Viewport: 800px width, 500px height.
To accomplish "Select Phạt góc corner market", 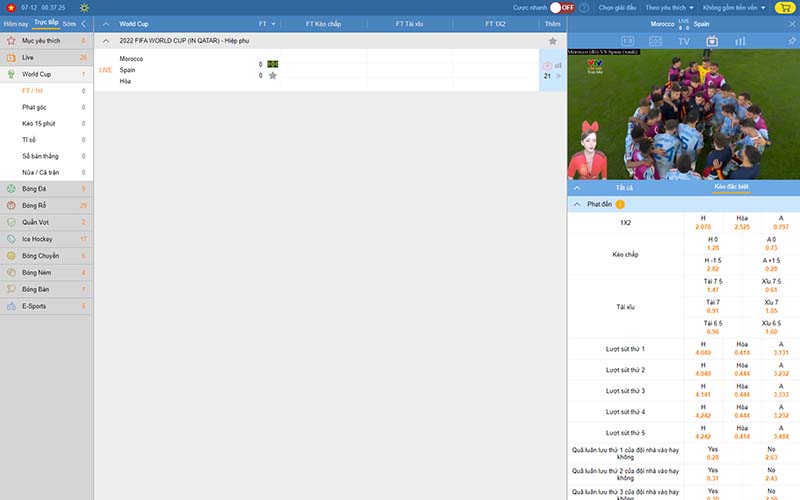I will (34, 107).
